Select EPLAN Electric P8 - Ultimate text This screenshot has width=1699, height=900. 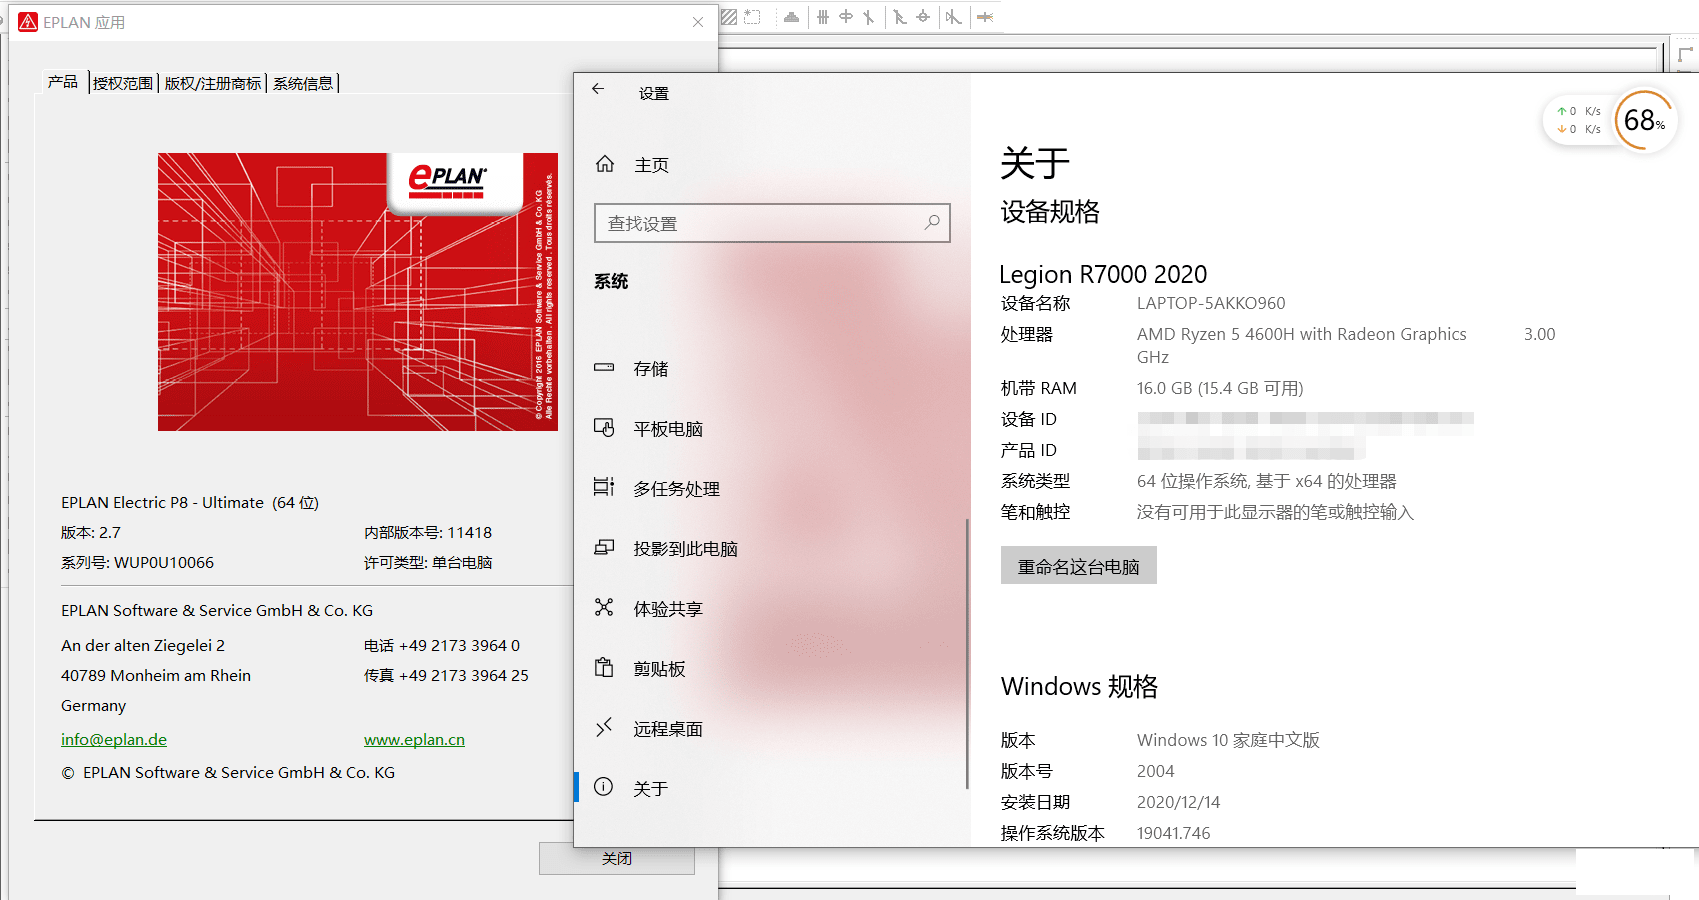tap(190, 502)
